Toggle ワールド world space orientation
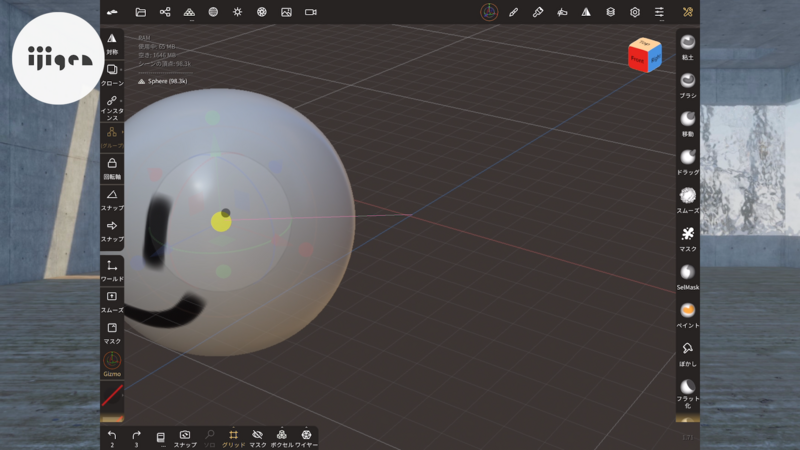Image resolution: width=800 pixels, height=450 pixels. [x=112, y=270]
